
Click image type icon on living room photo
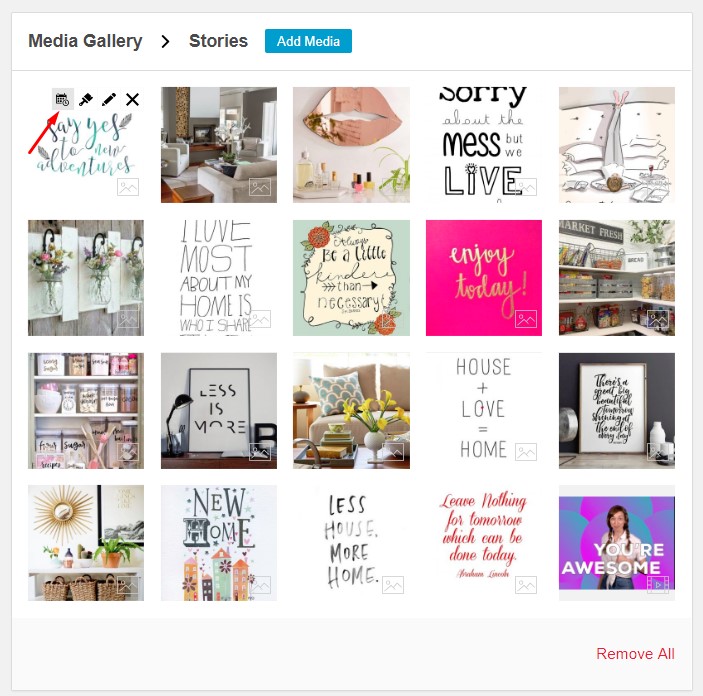pyautogui.click(x=260, y=187)
